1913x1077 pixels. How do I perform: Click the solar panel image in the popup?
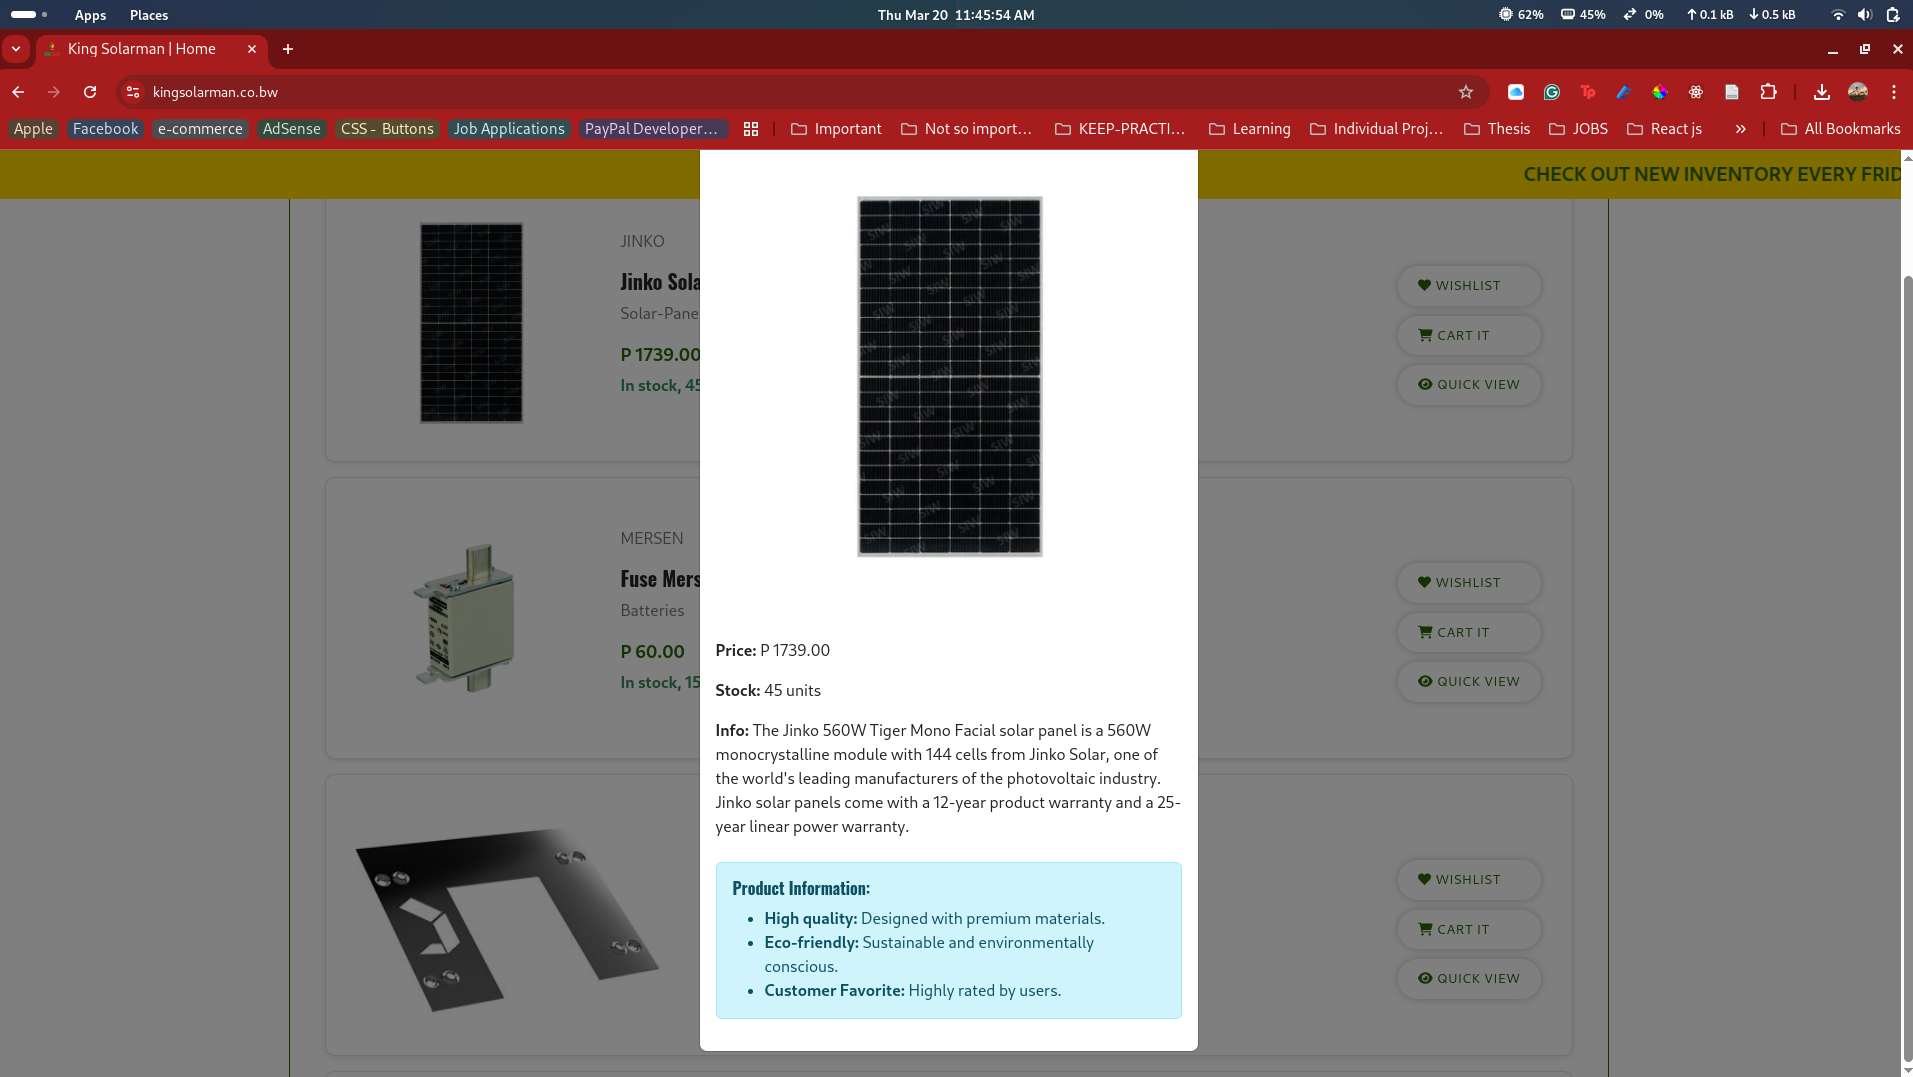949,376
